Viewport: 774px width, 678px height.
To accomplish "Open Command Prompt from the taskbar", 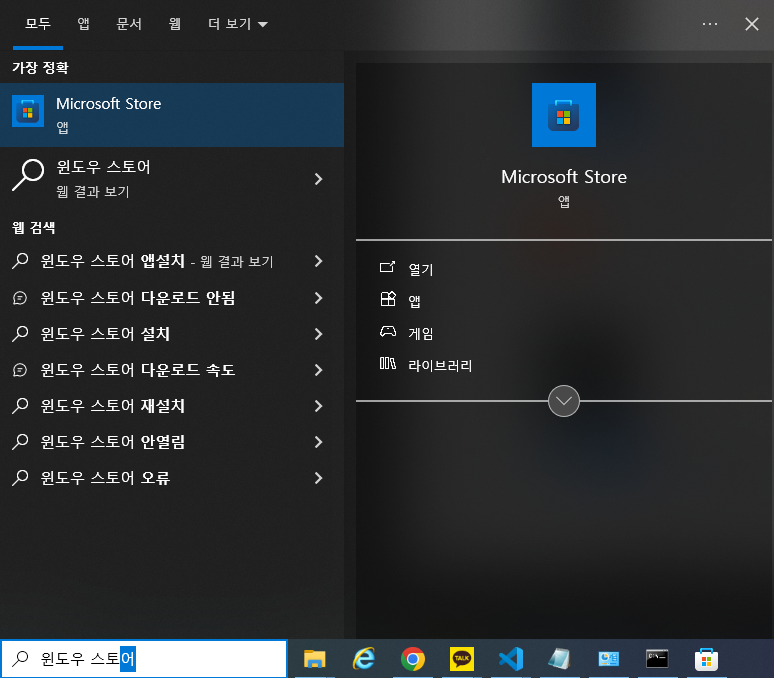I will (x=657, y=659).
